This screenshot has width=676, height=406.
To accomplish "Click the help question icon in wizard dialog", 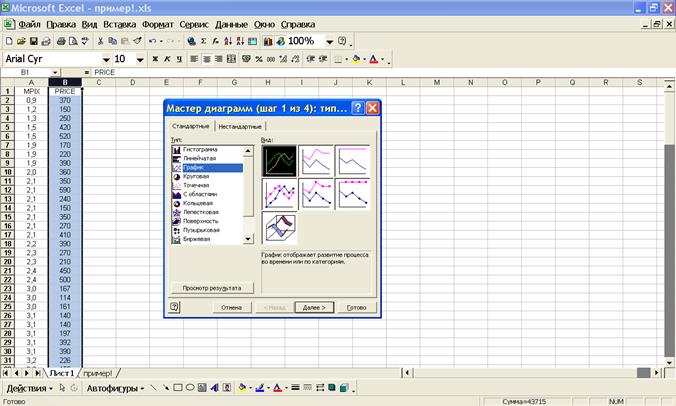I will [x=174, y=307].
